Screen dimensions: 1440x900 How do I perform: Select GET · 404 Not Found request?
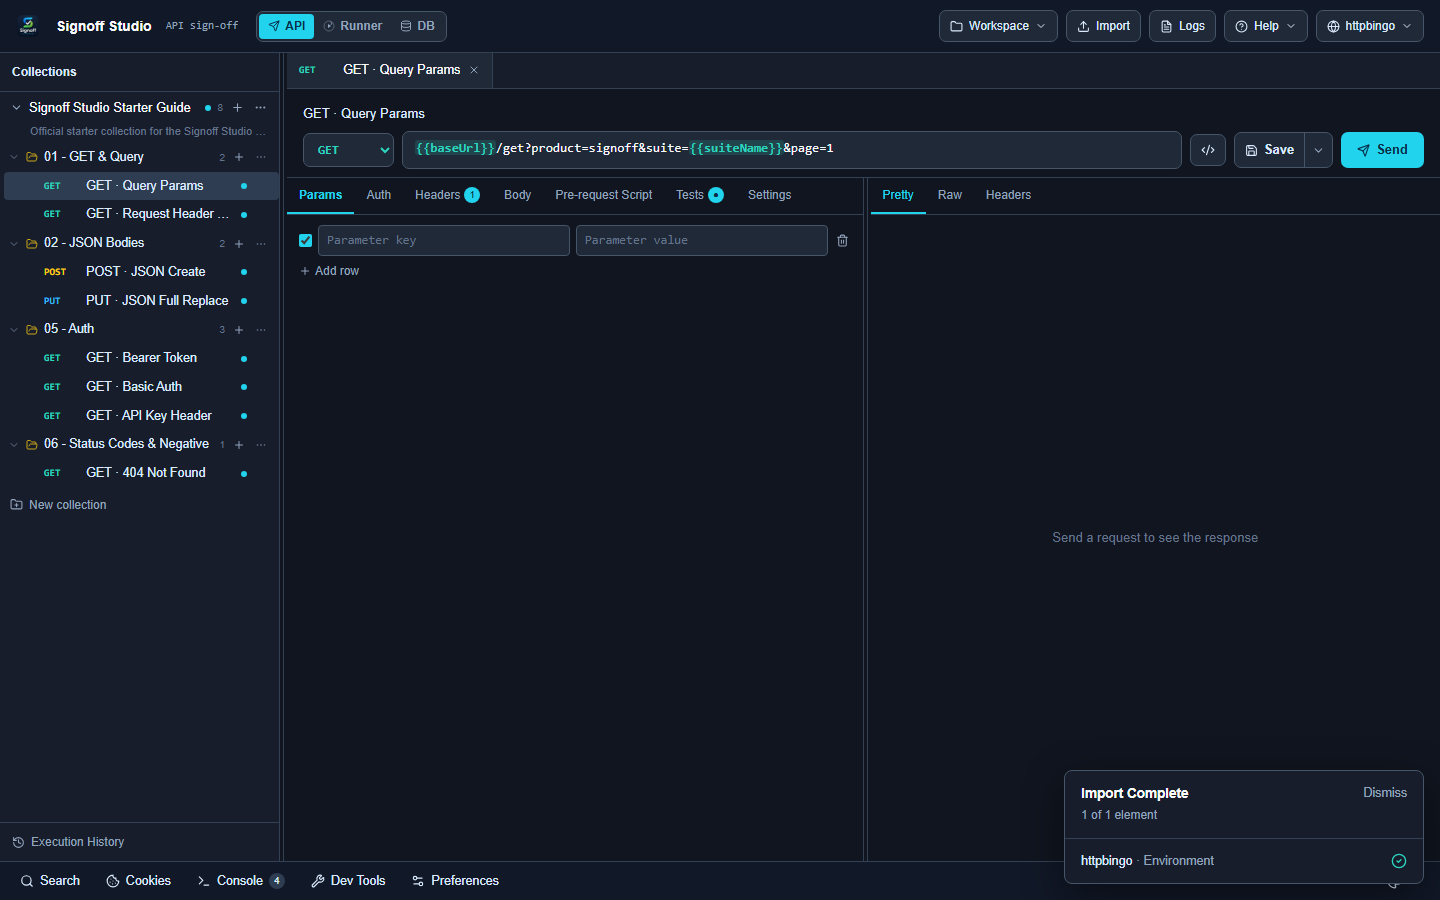pyautogui.click(x=141, y=473)
